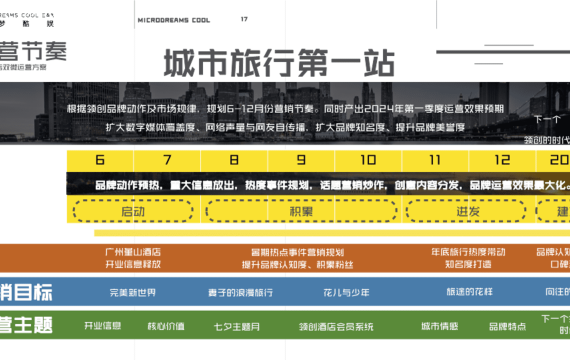Select the month 9 timeline cell
This screenshot has width=570, height=360.
pos(301,160)
